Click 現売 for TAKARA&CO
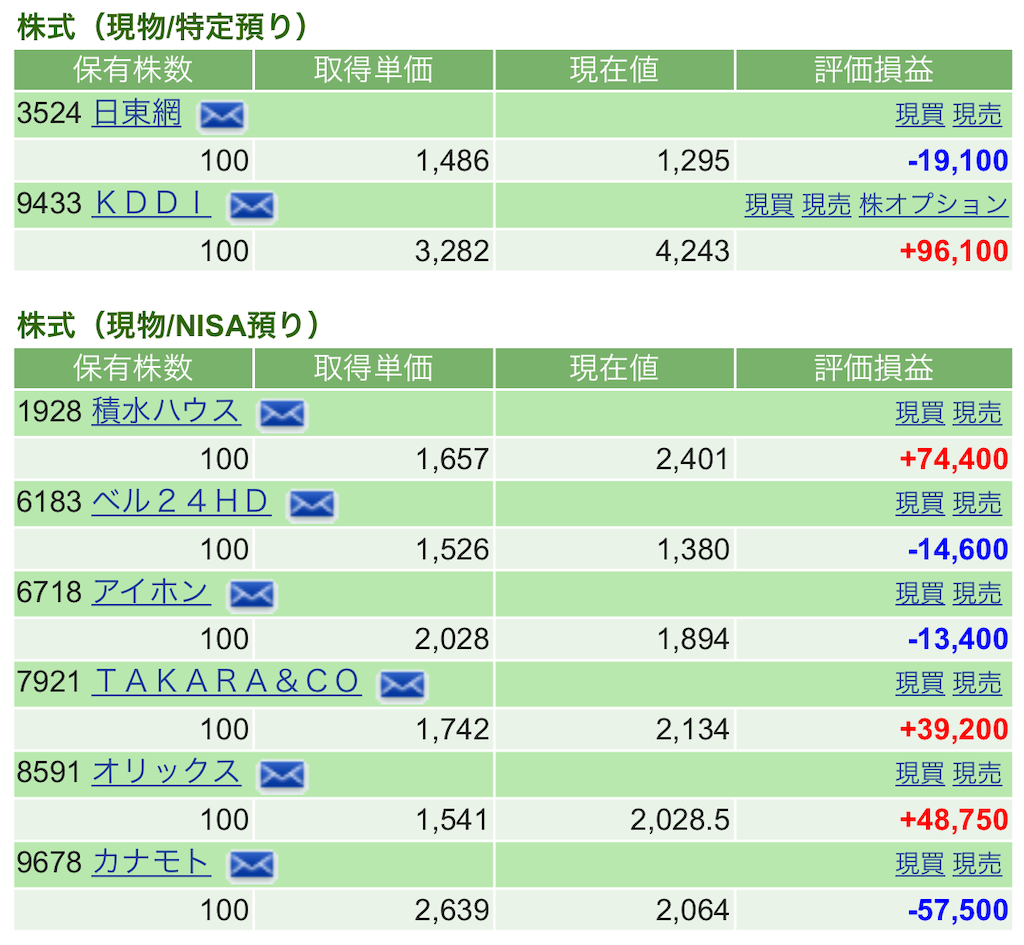 pos(977,684)
